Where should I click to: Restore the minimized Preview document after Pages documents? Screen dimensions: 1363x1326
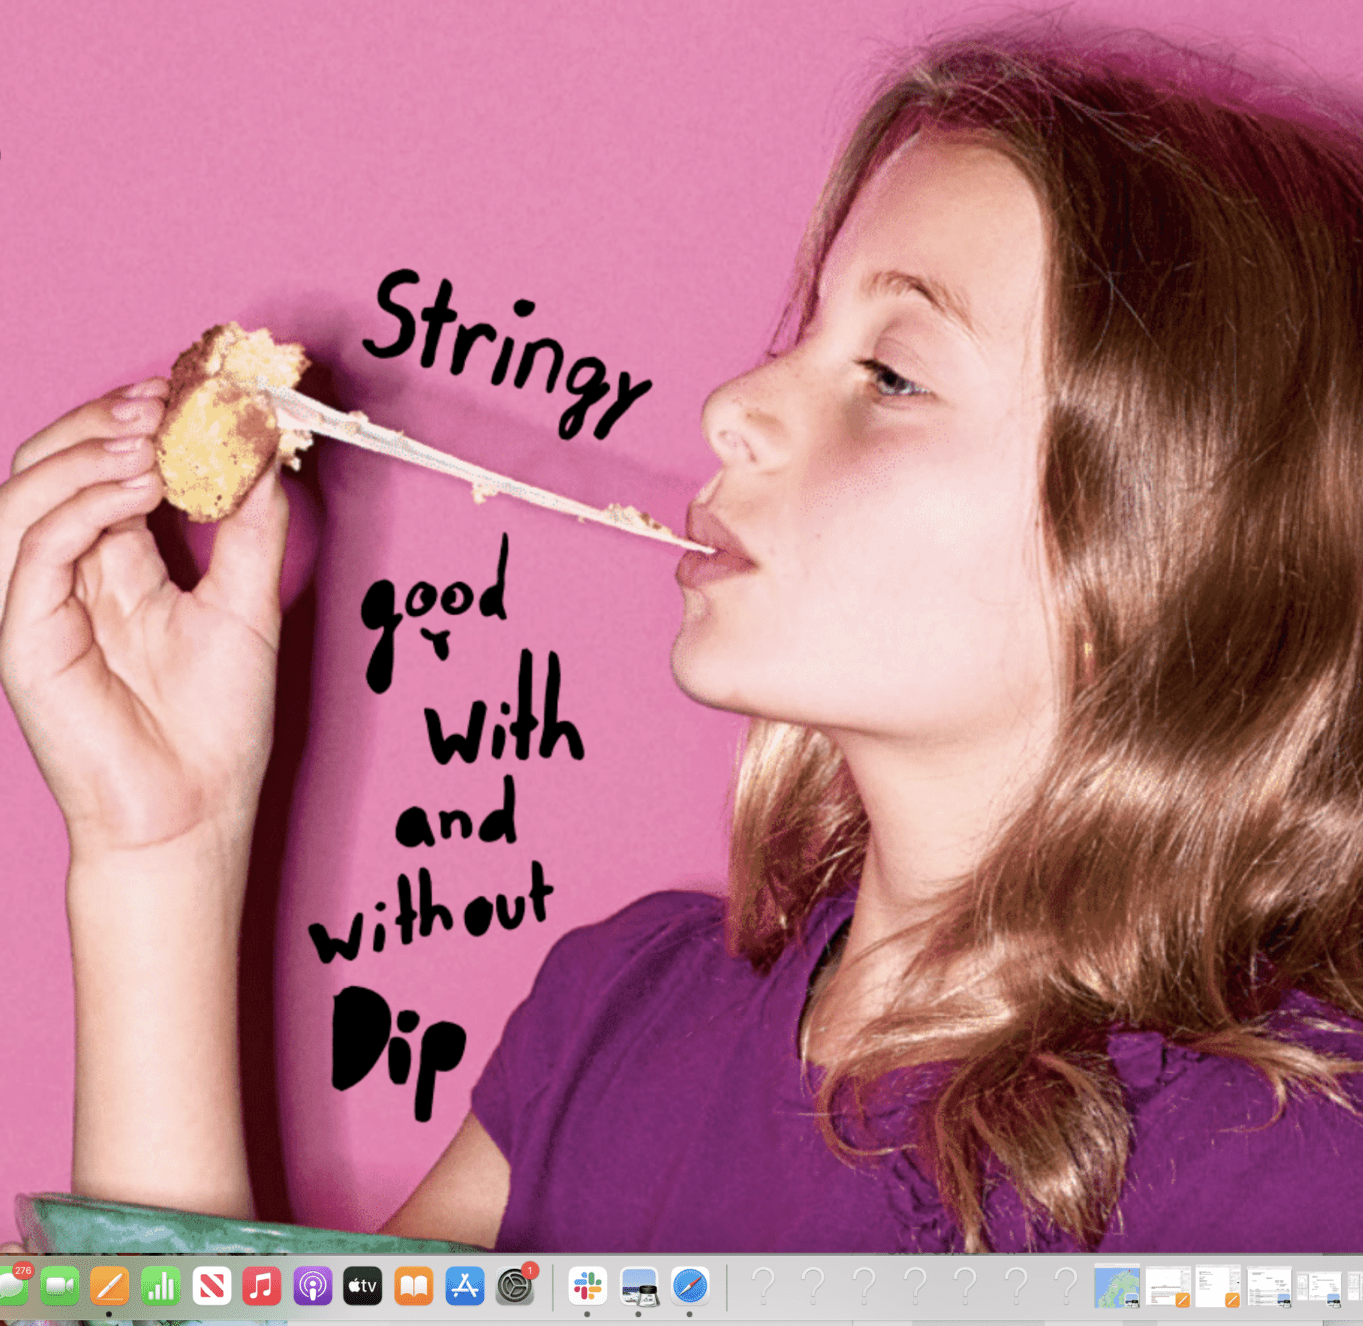[1268, 1286]
